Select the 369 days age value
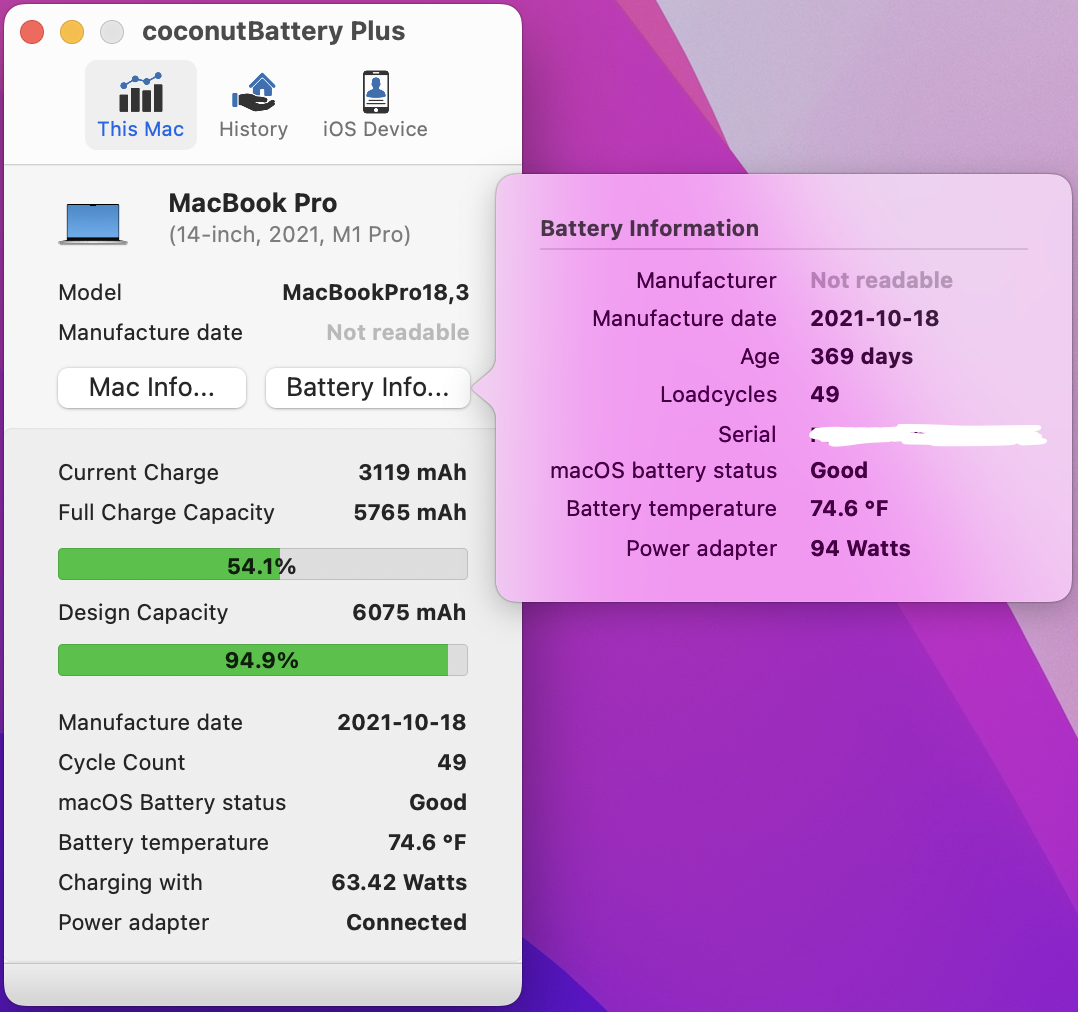The width and height of the screenshot is (1078, 1012). (861, 356)
